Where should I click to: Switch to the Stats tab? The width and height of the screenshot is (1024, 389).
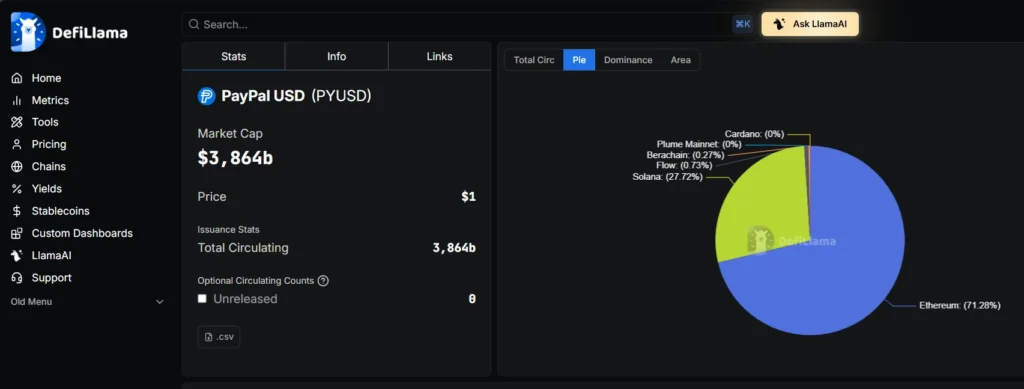pyautogui.click(x=233, y=56)
